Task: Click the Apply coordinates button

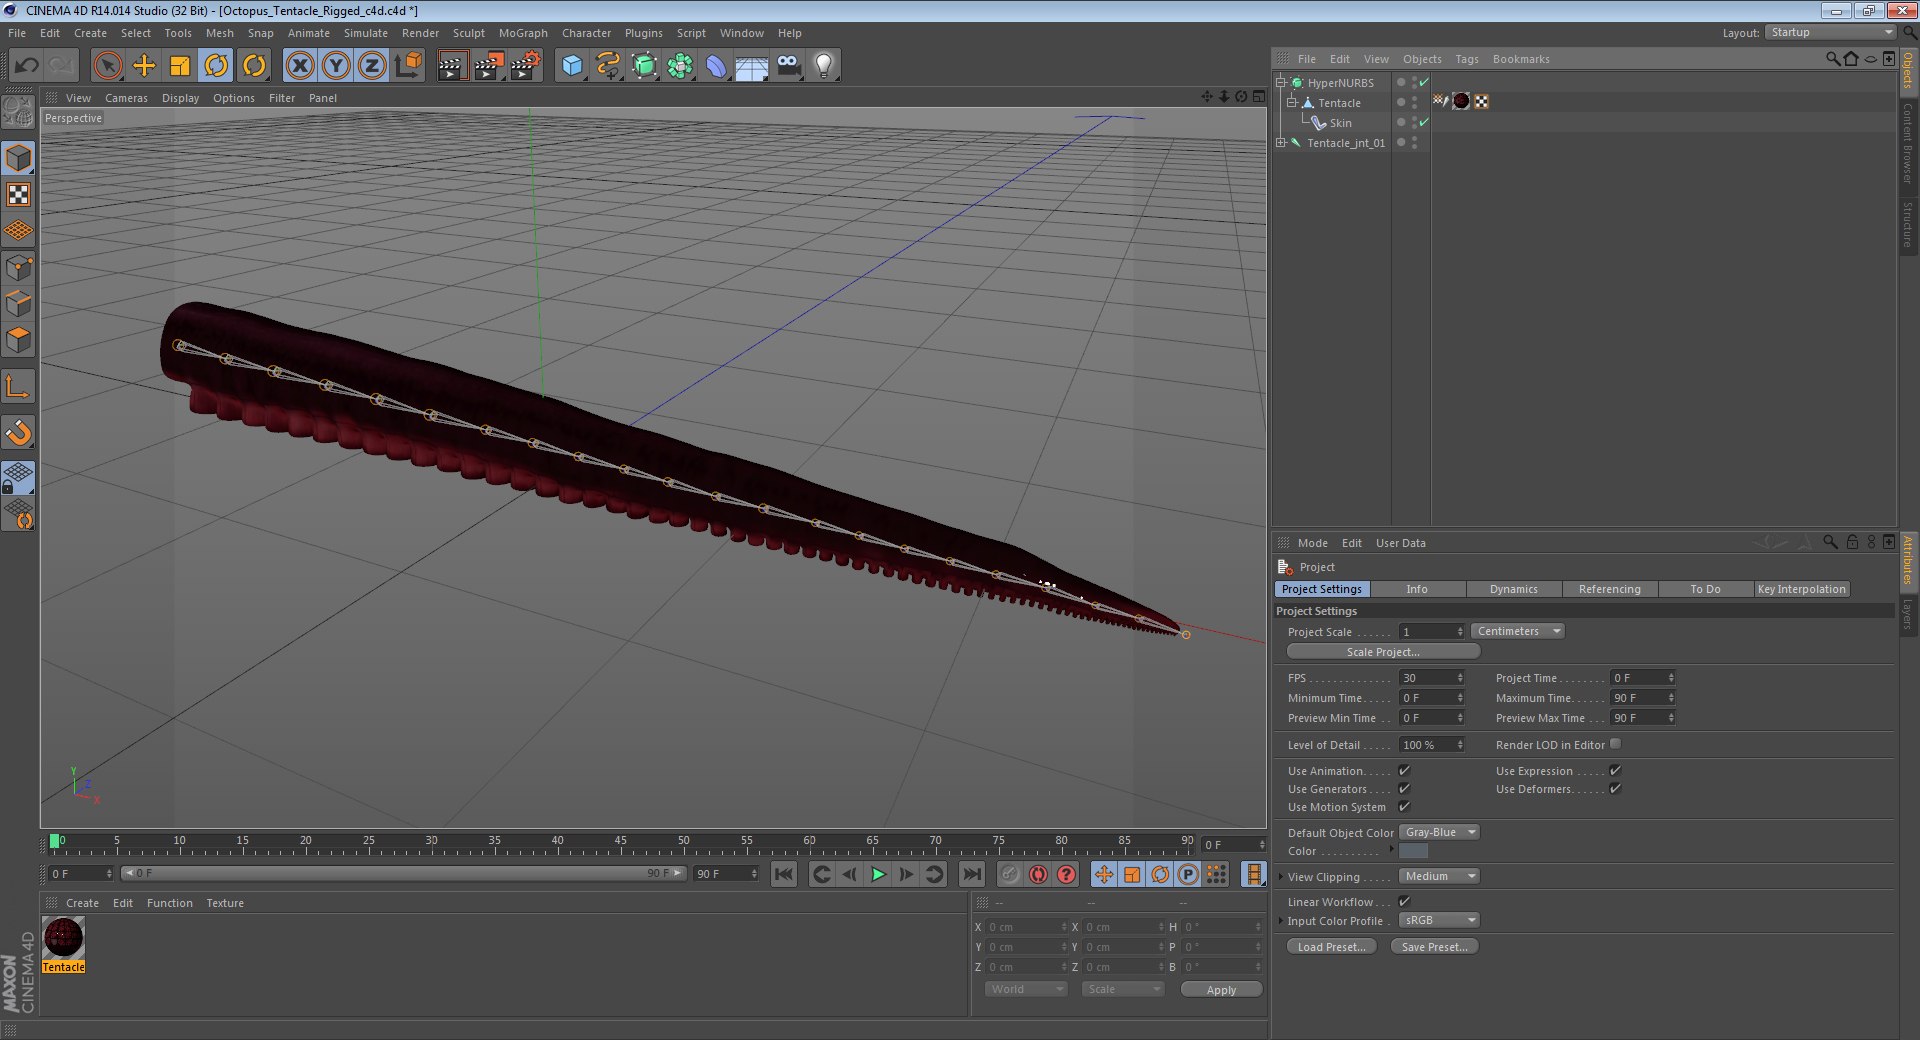Action: coord(1221,989)
